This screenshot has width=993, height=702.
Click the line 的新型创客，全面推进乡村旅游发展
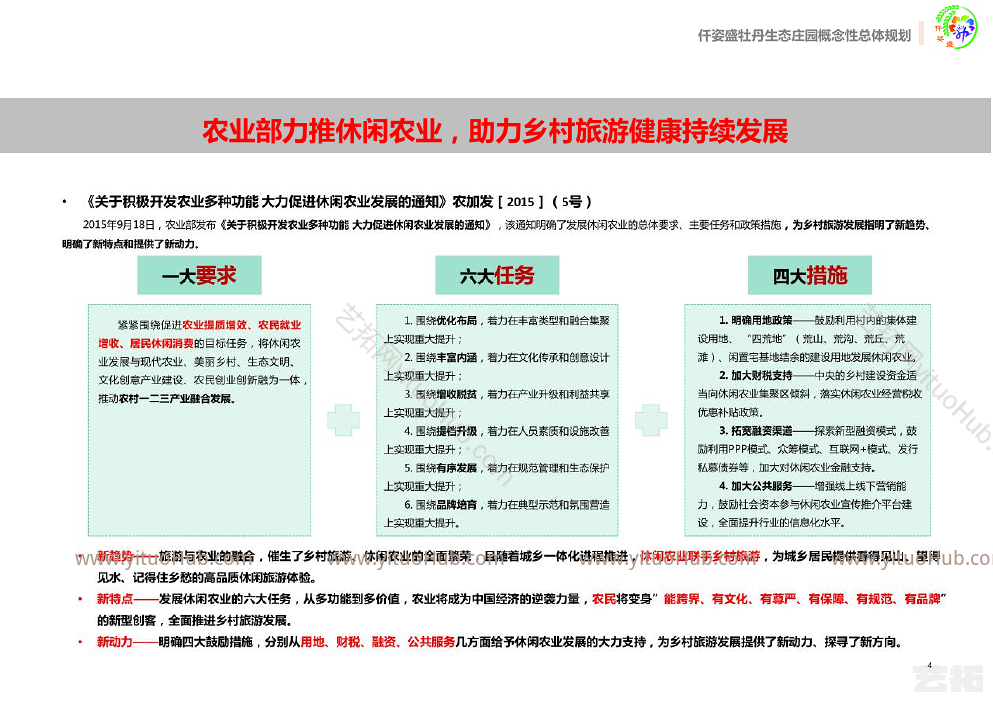tap(194, 620)
